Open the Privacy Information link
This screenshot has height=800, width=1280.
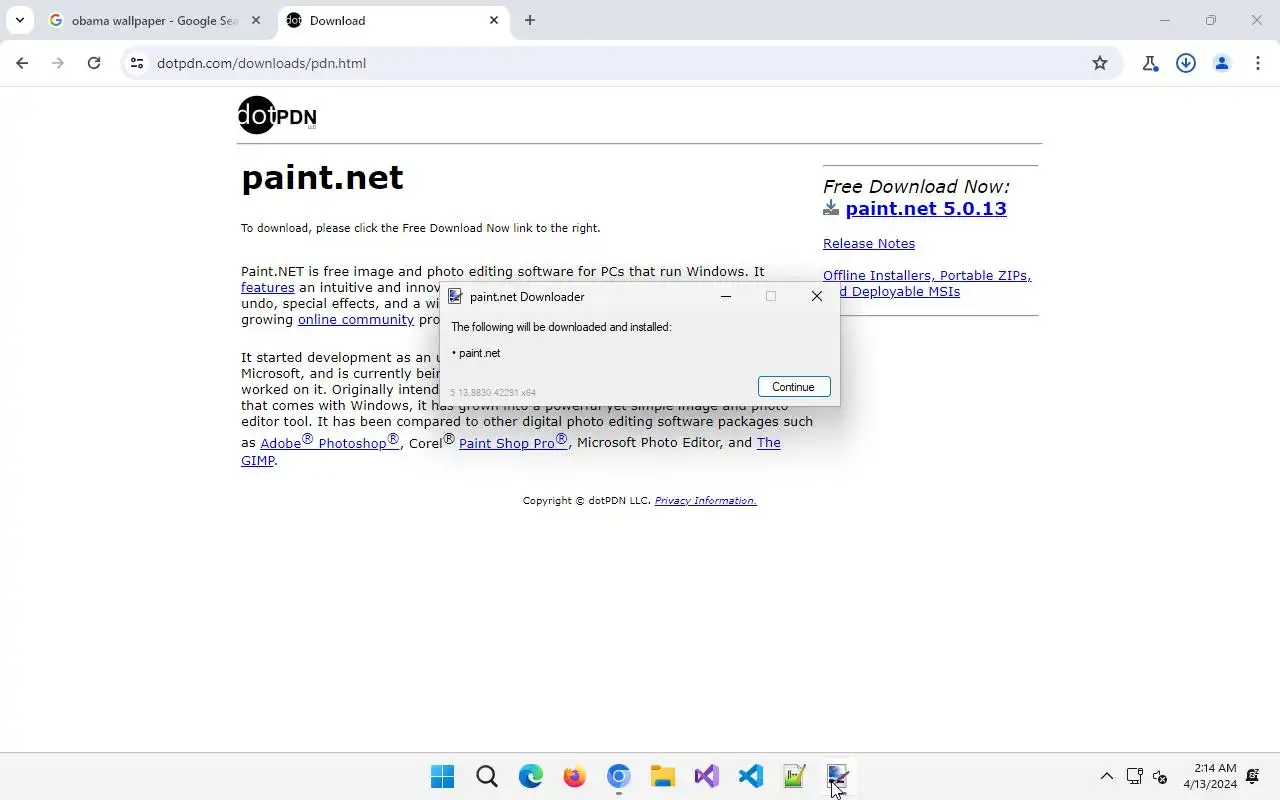tap(705, 500)
